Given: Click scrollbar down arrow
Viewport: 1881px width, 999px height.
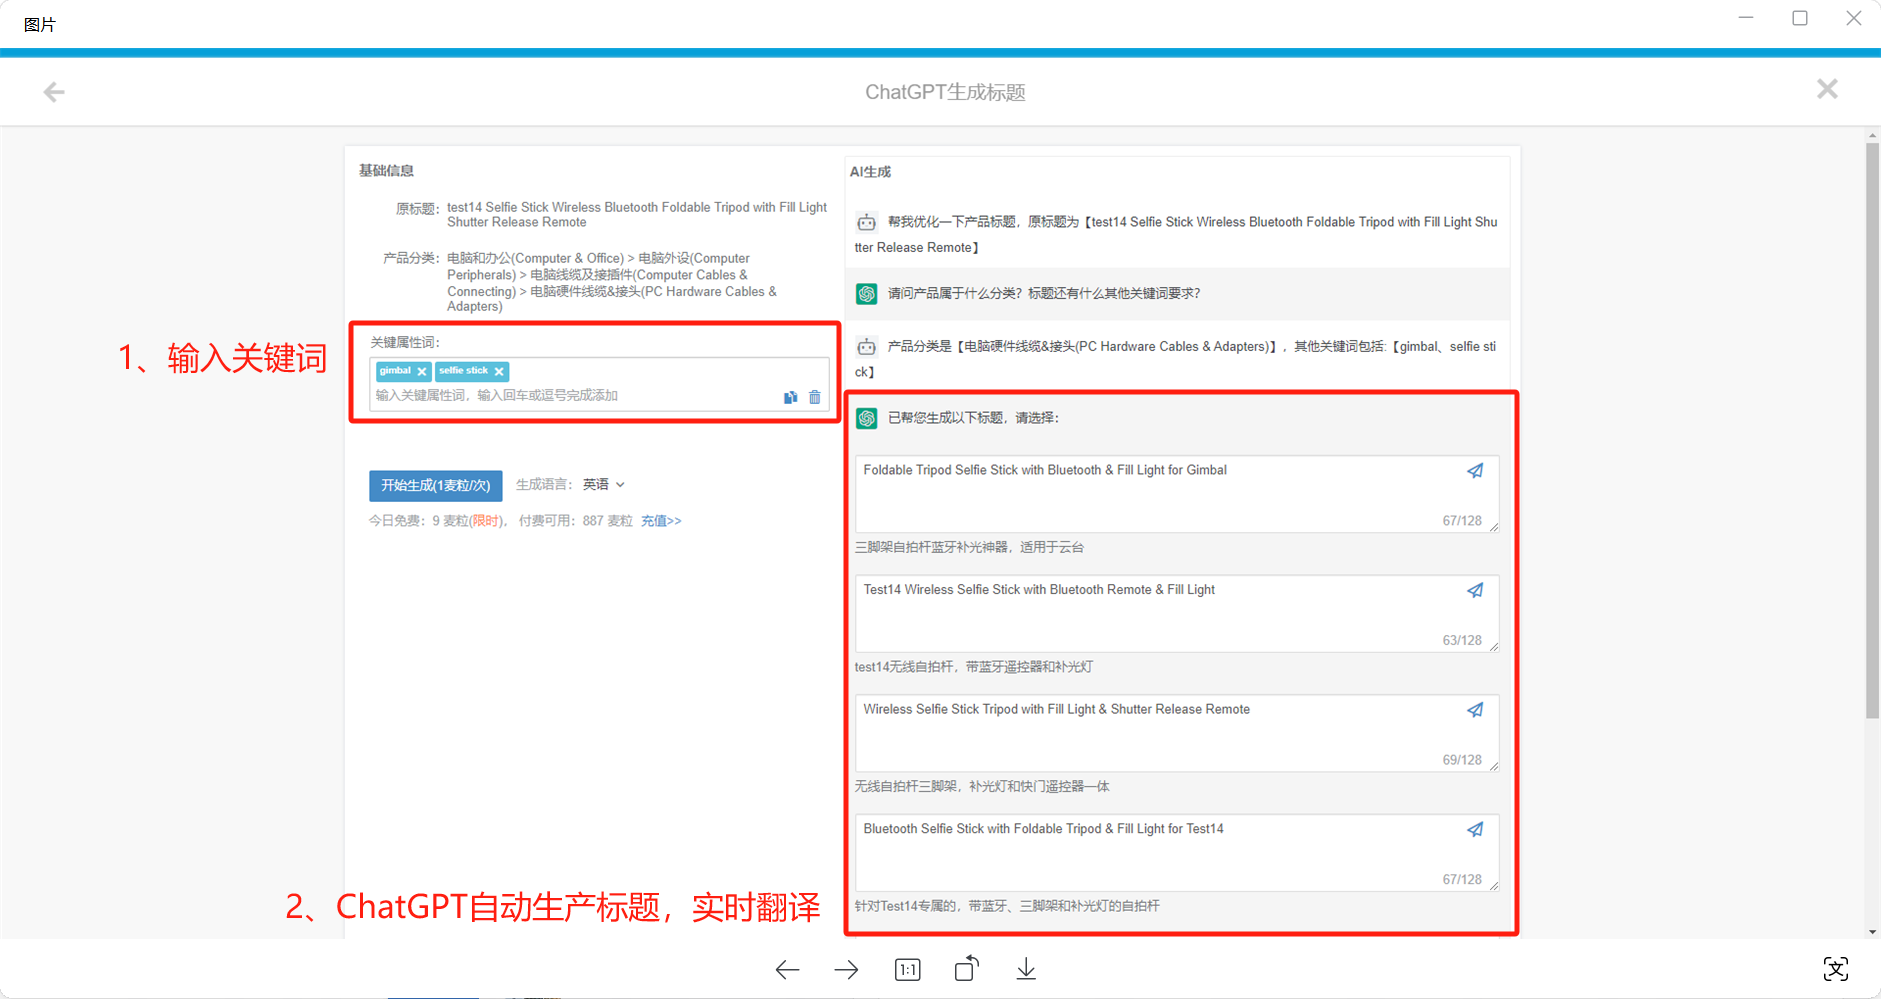Looking at the screenshot, I should 1872,932.
